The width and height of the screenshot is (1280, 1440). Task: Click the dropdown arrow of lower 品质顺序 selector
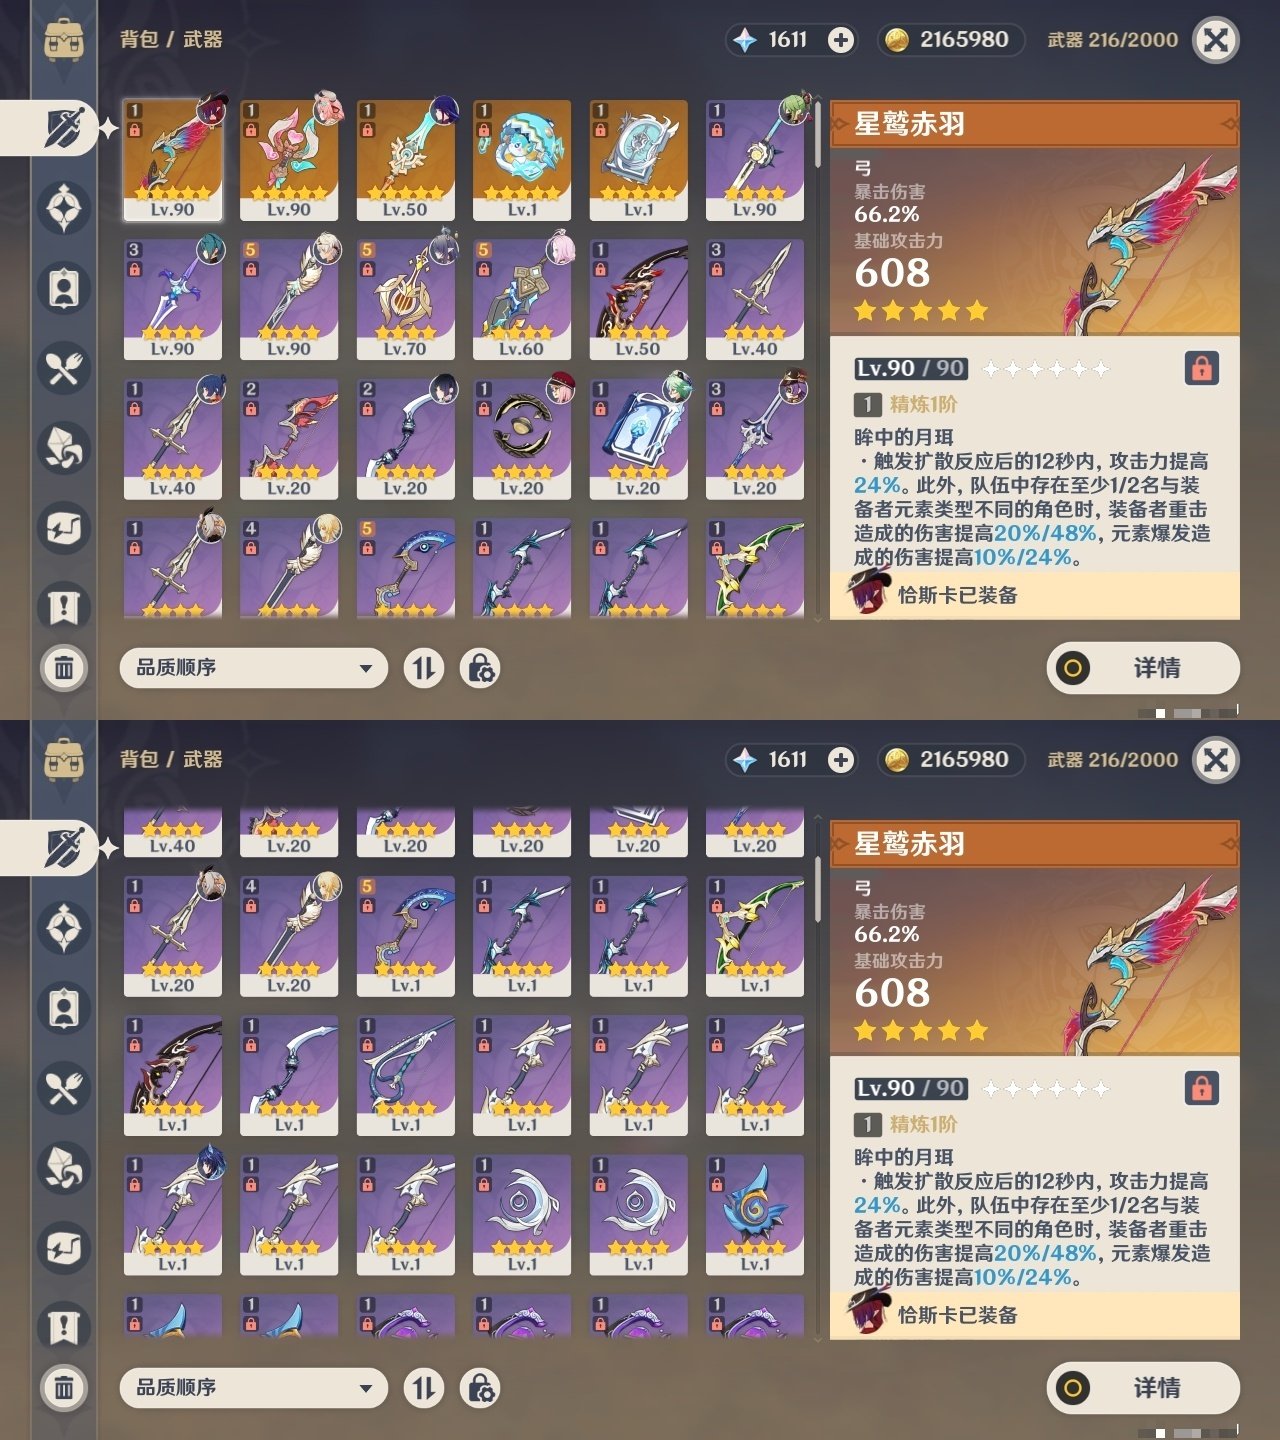tap(366, 1388)
